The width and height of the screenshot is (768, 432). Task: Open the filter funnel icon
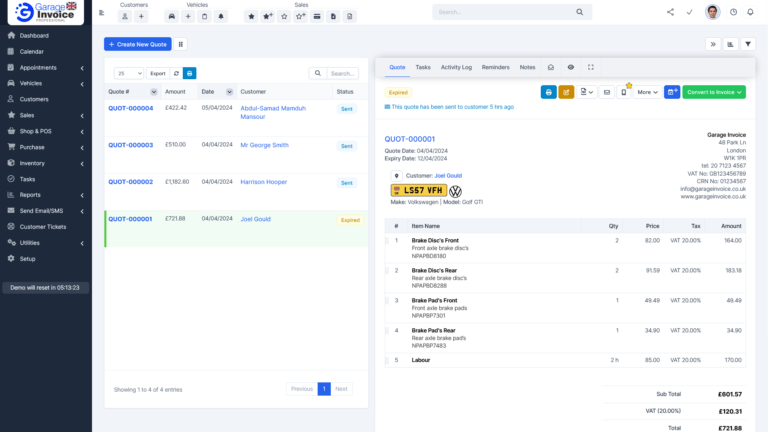(748, 44)
